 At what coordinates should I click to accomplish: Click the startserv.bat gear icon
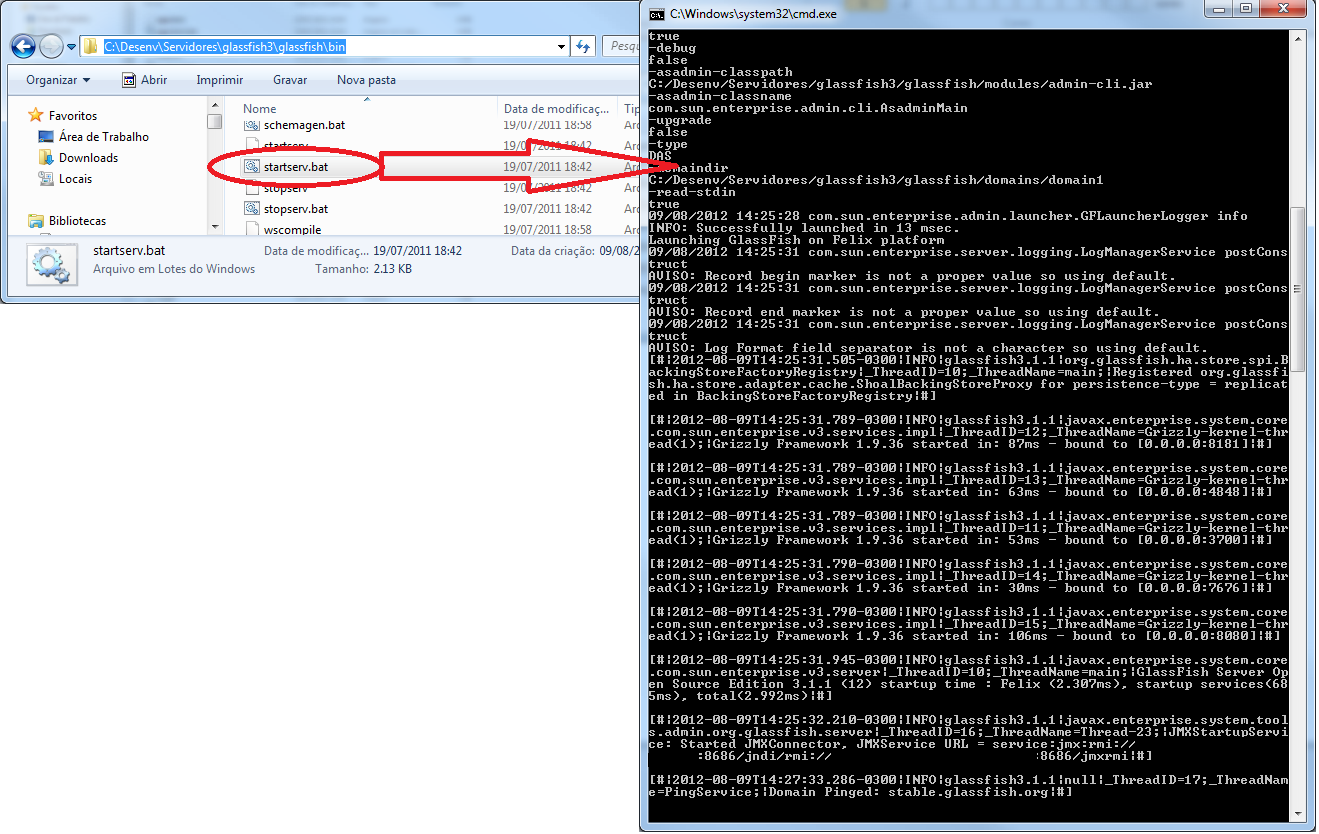coord(250,166)
